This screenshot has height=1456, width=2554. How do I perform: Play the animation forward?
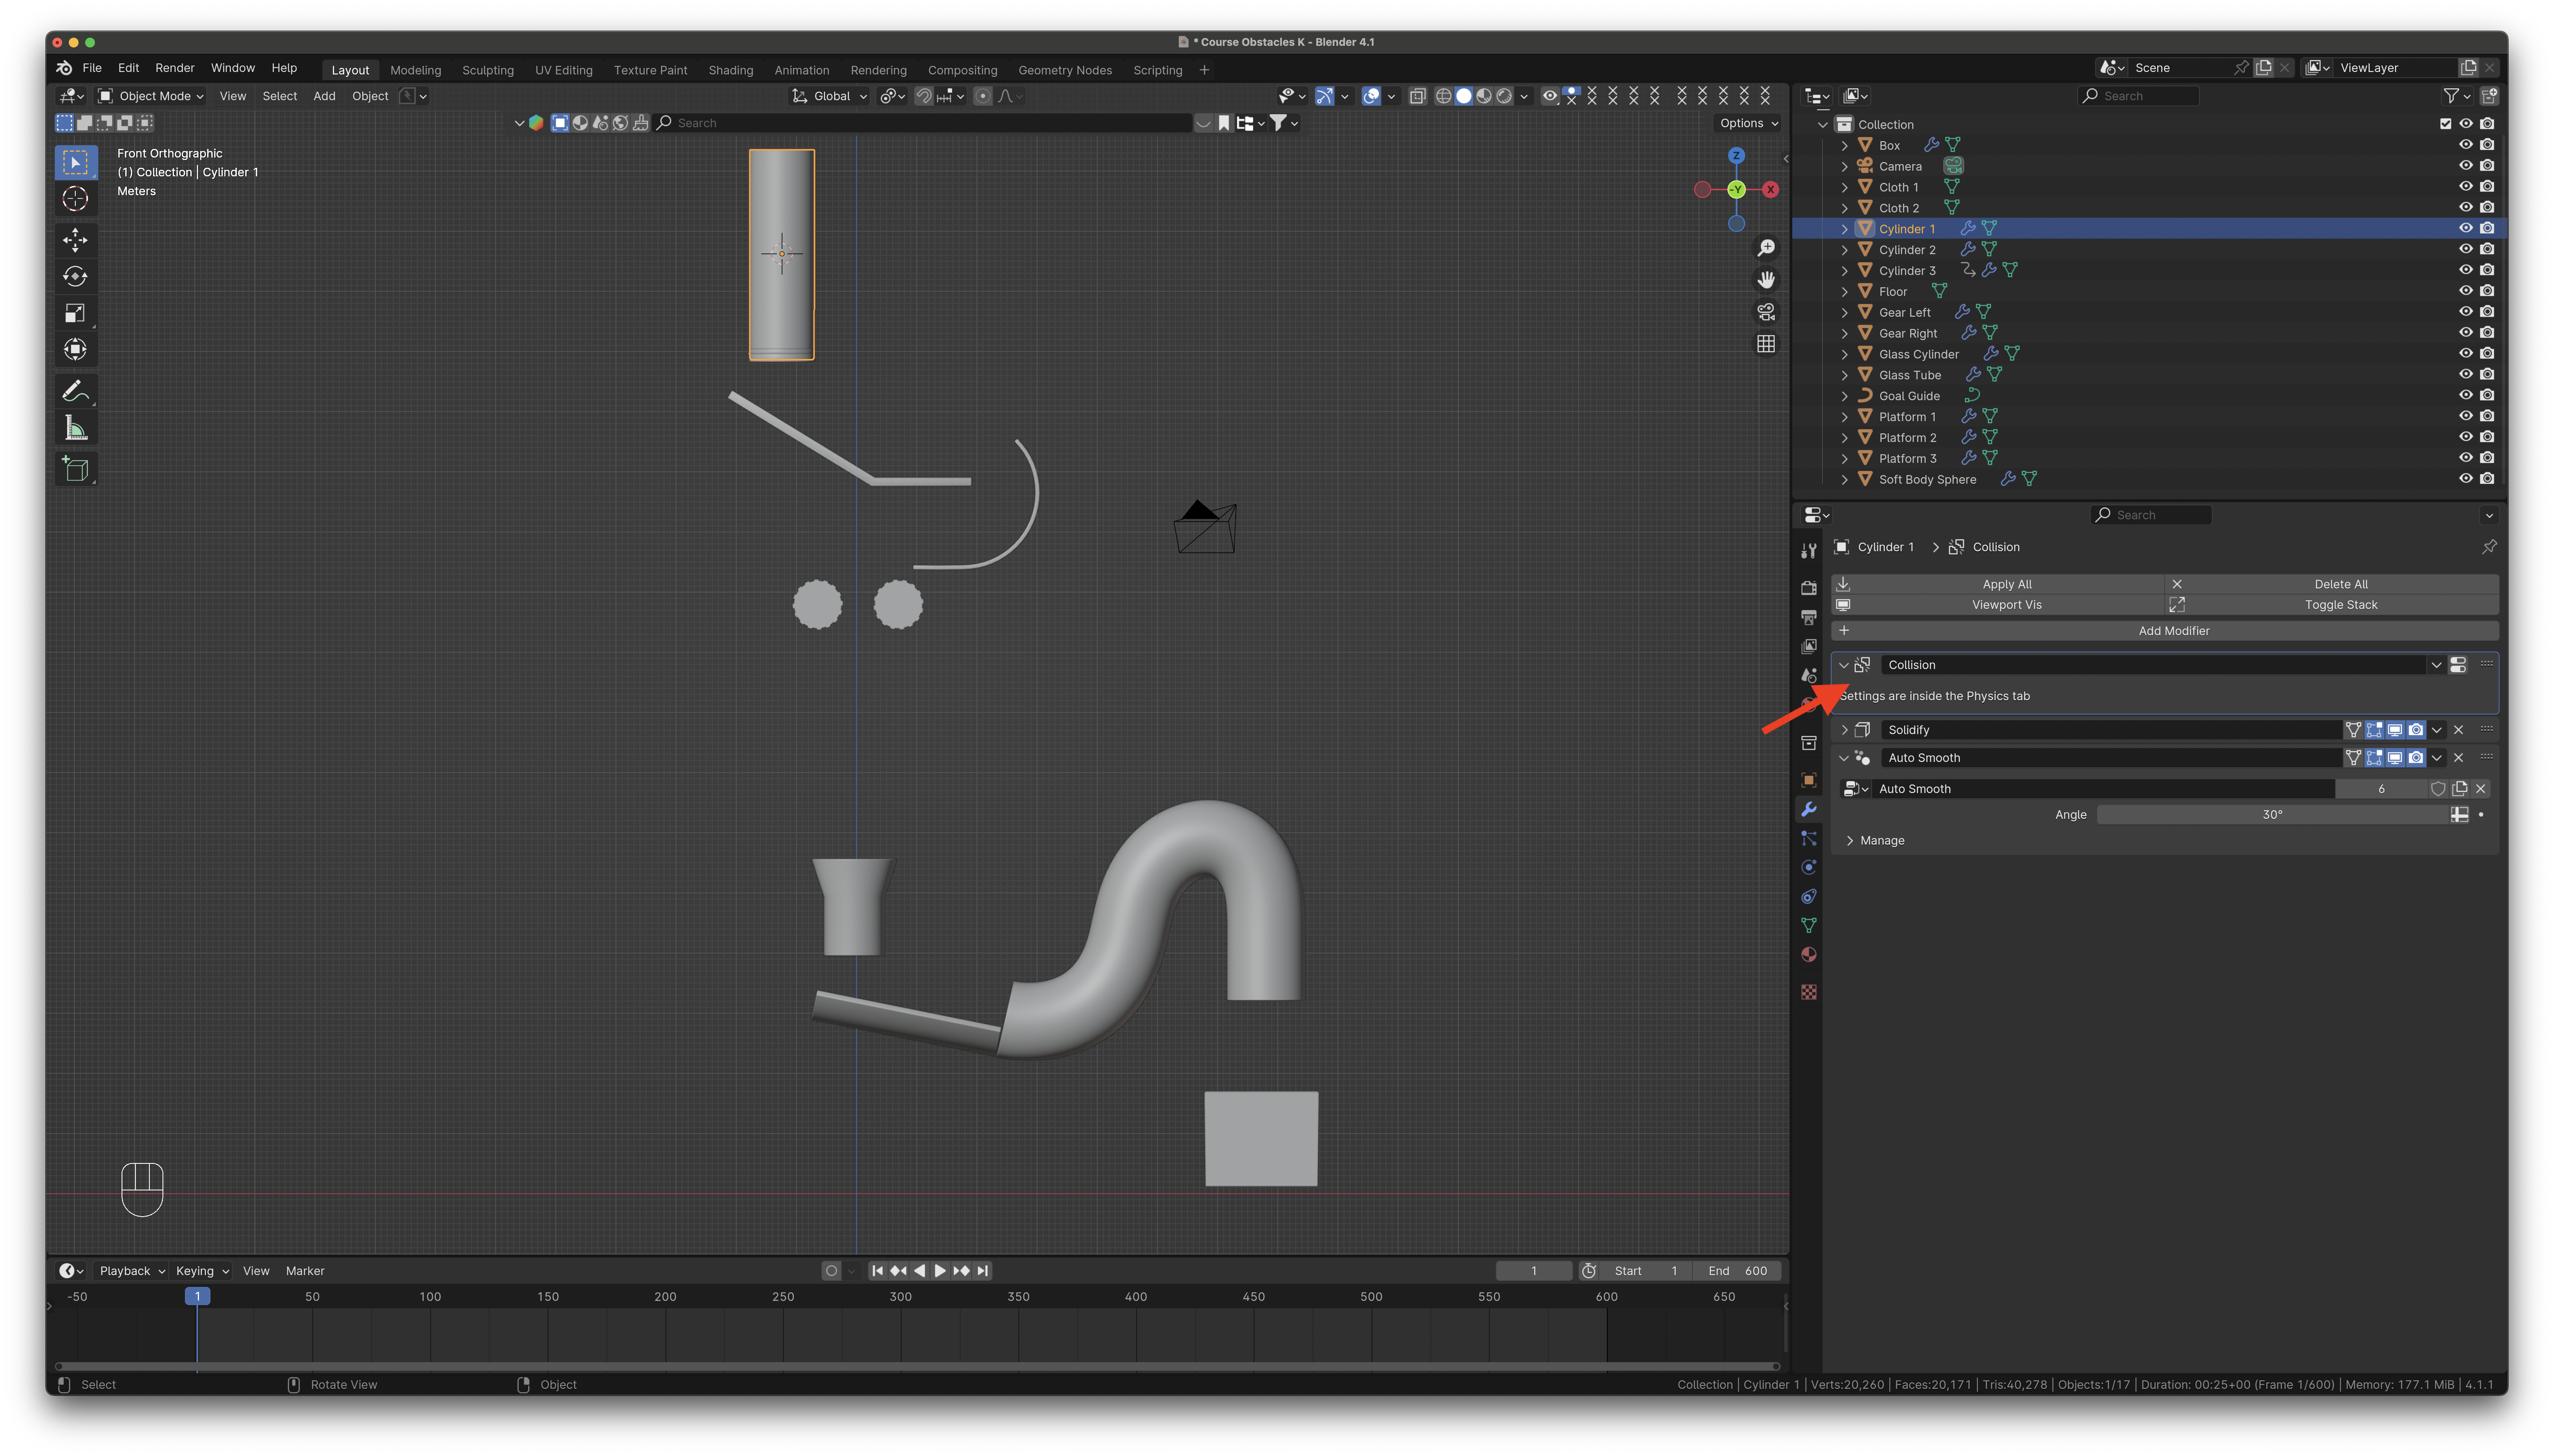940,1271
